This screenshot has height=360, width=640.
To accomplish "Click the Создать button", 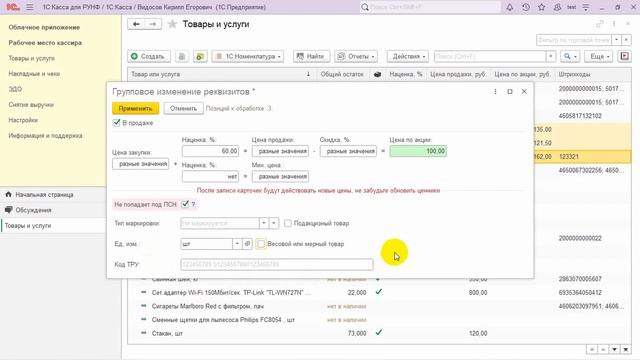I will click(x=149, y=56).
